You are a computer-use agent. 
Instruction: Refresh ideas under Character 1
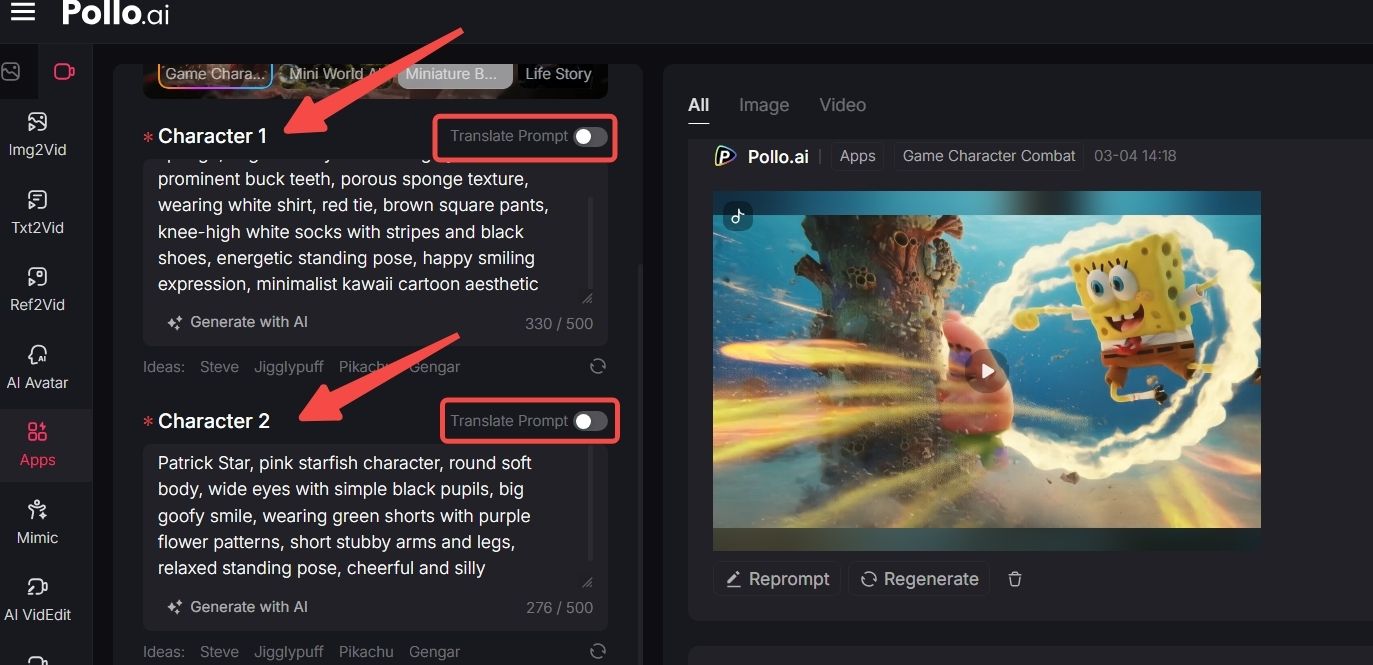(598, 366)
